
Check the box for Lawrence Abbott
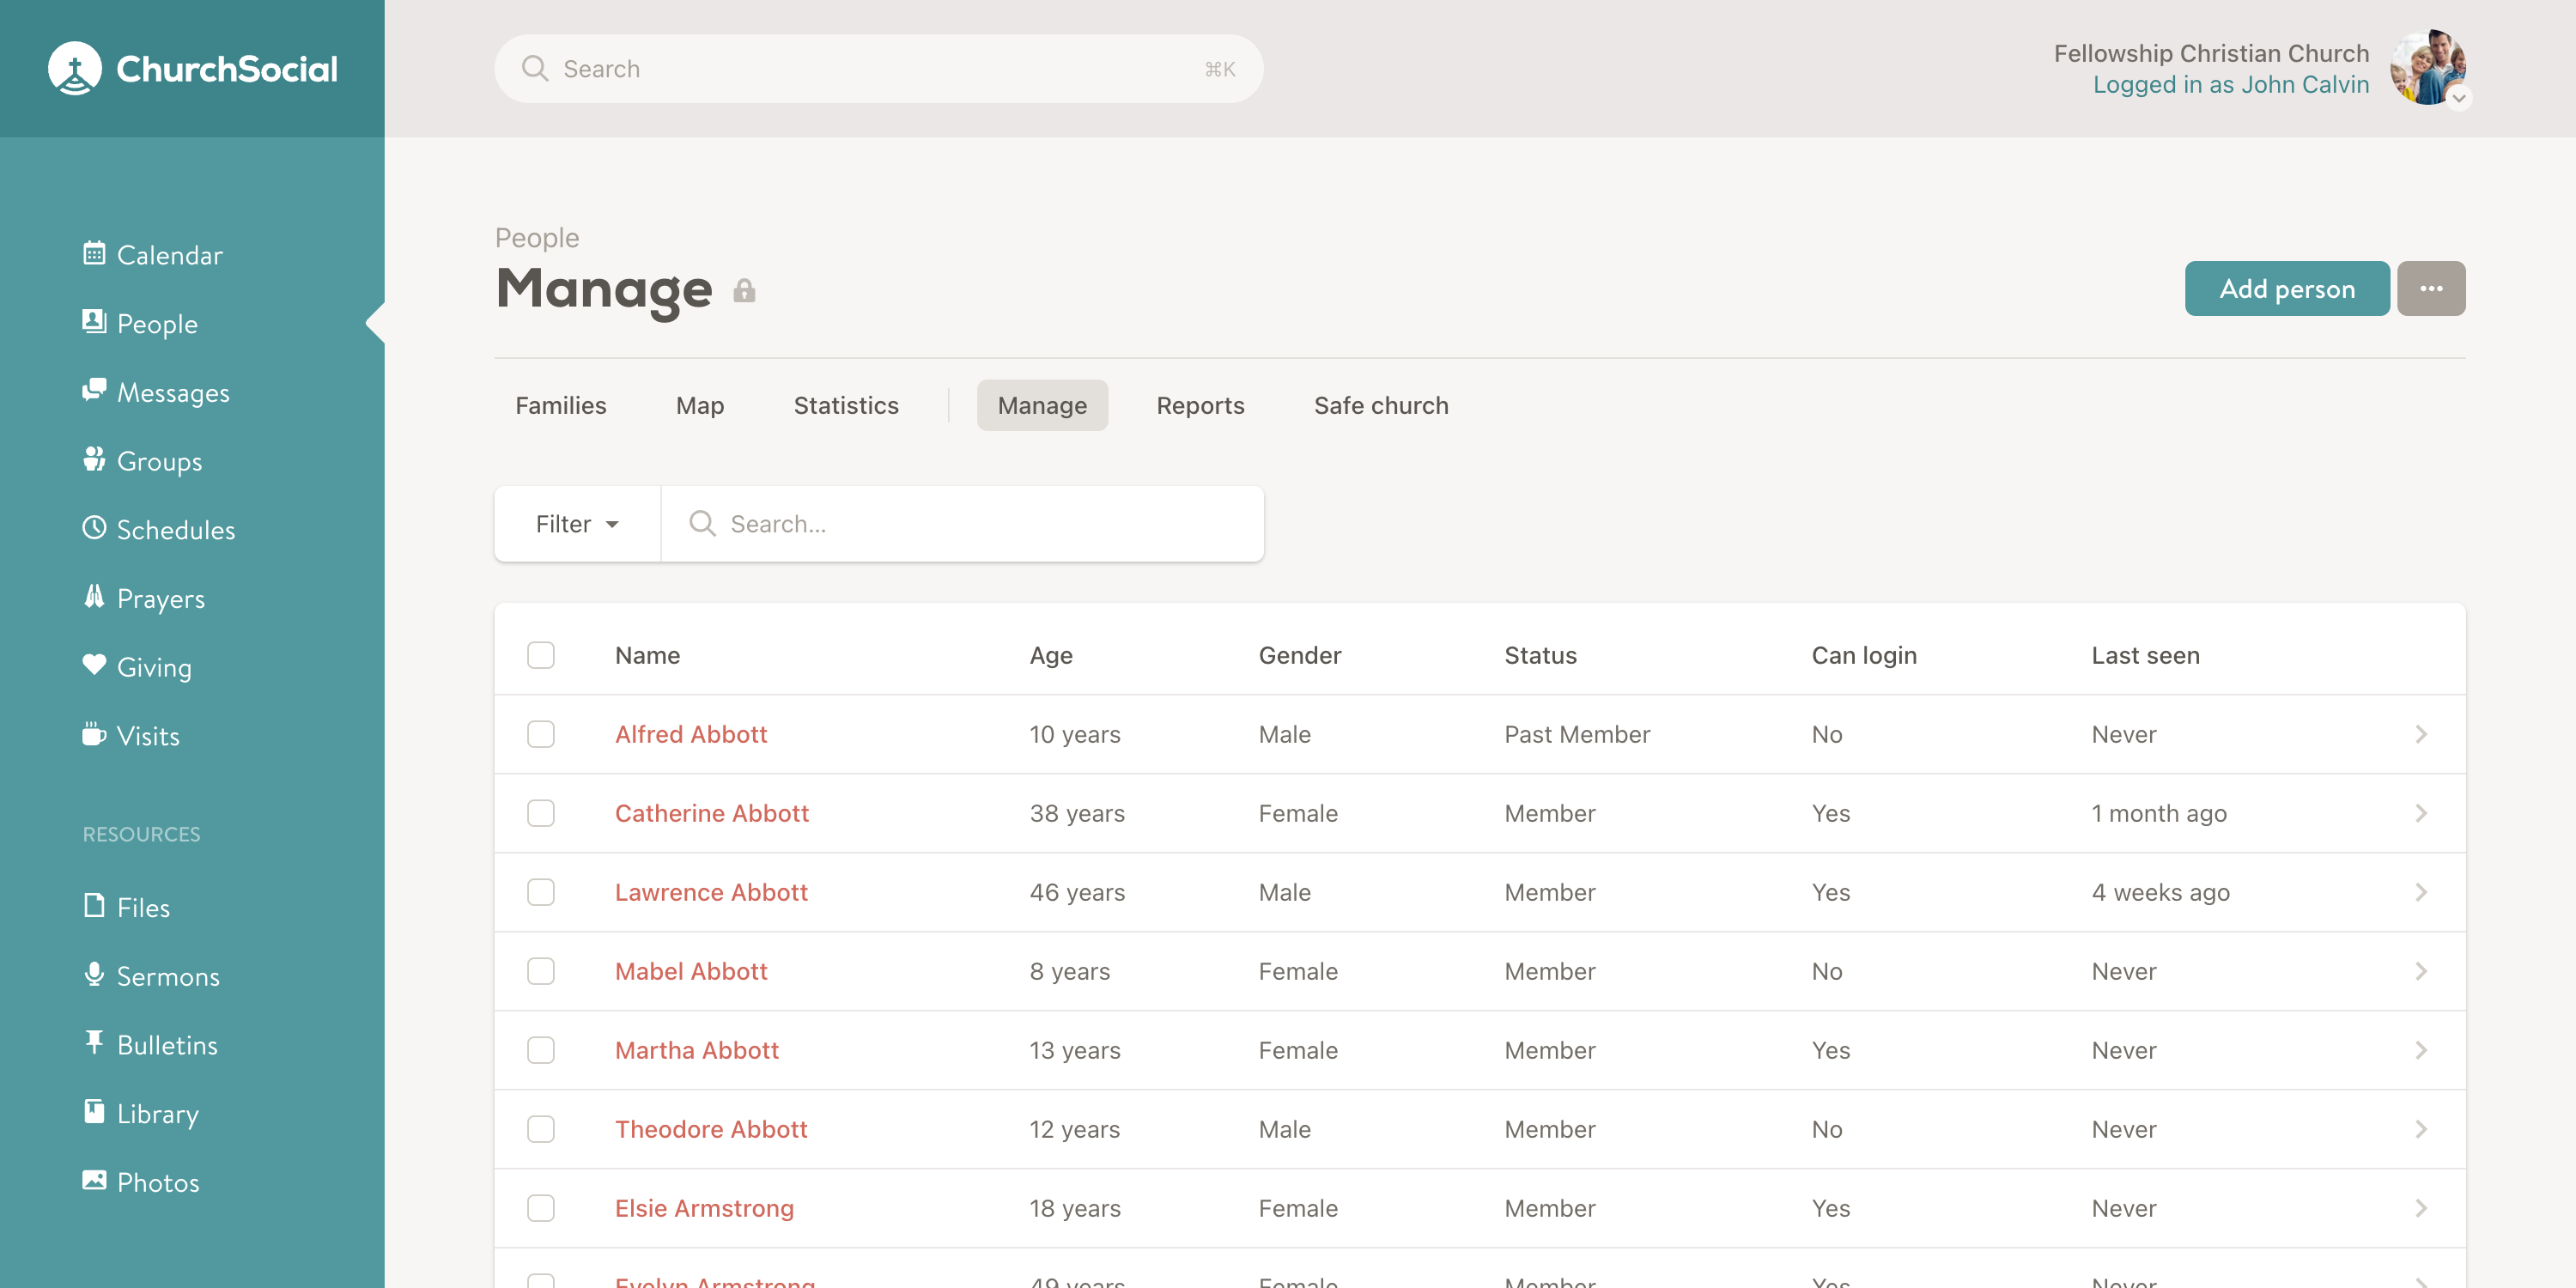pyautogui.click(x=541, y=892)
